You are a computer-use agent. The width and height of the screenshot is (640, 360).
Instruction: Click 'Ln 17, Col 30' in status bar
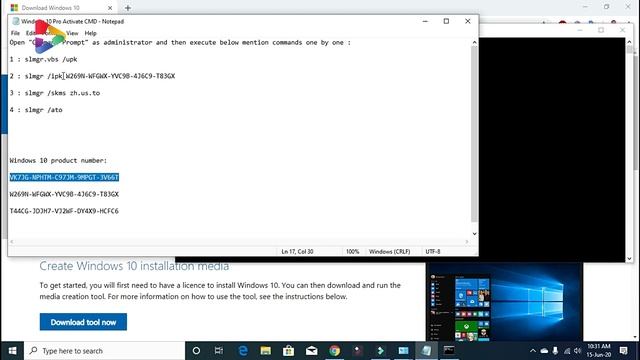pos(297,251)
